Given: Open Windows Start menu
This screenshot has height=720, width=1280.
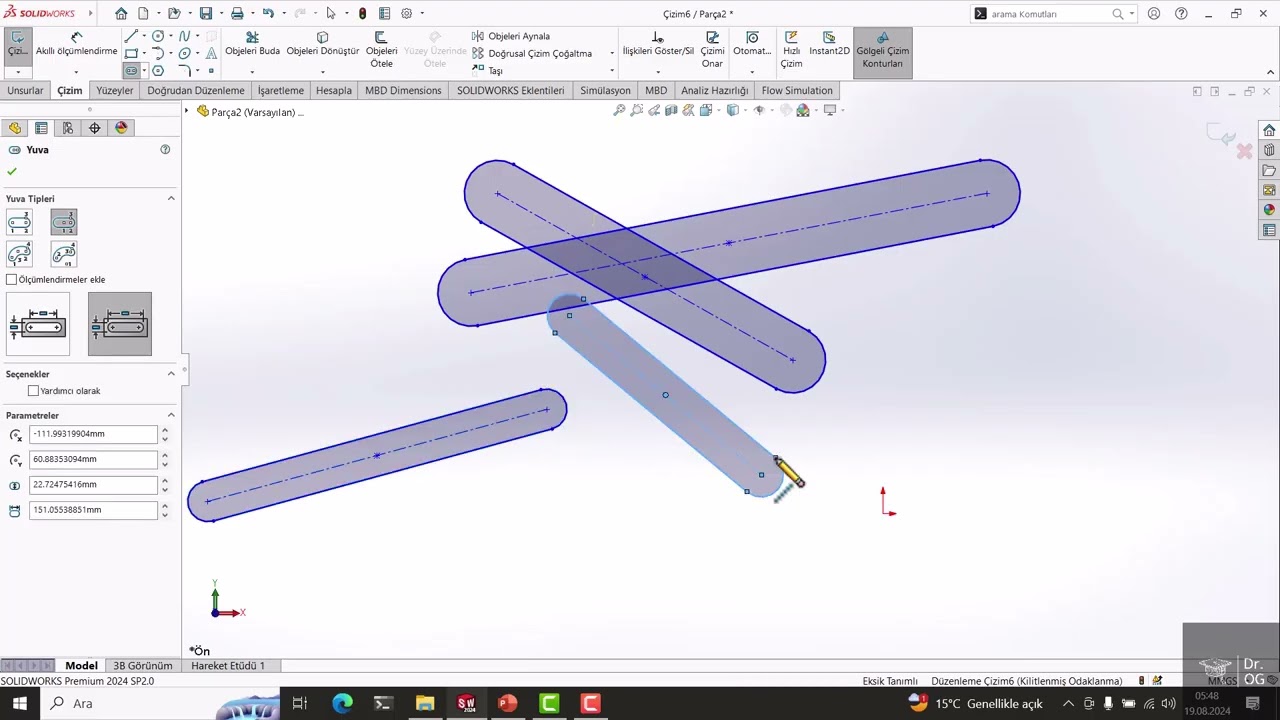Looking at the screenshot, I should coord(18,703).
